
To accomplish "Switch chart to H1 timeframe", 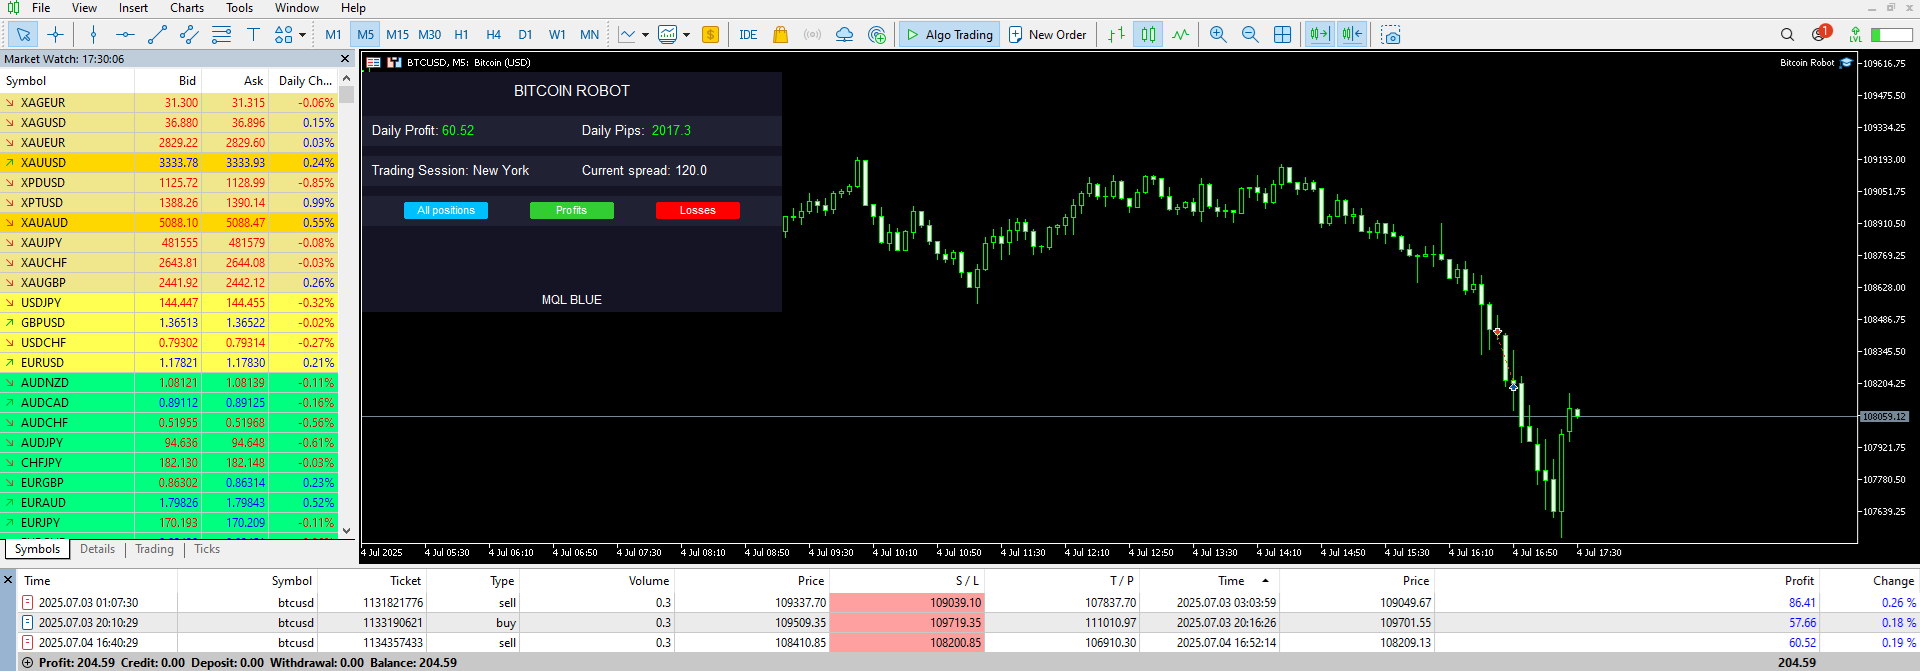I will [x=461, y=35].
